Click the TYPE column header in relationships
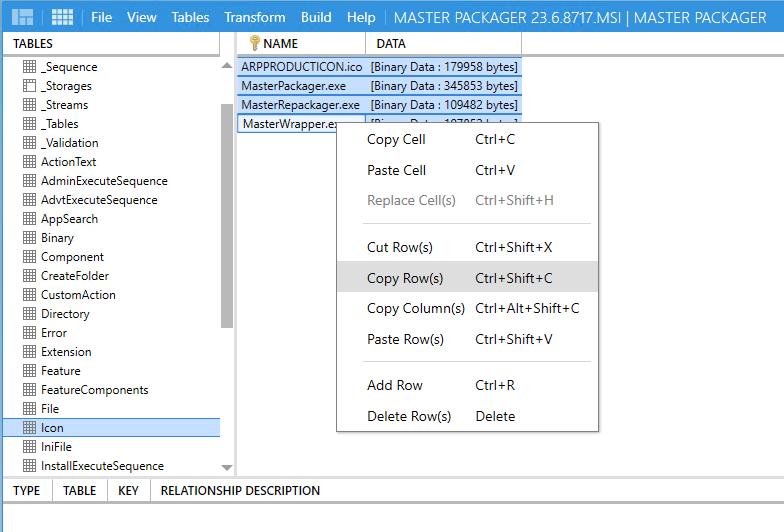This screenshot has width=784, height=532. tap(27, 490)
